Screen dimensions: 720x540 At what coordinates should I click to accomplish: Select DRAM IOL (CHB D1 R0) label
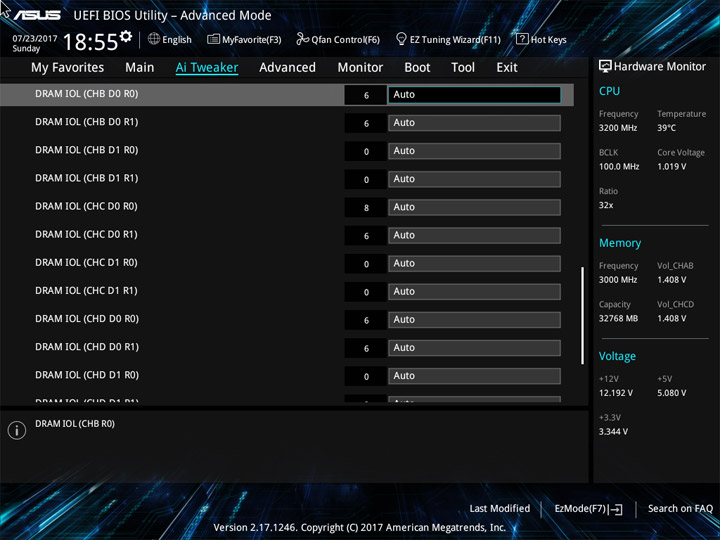click(87, 150)
